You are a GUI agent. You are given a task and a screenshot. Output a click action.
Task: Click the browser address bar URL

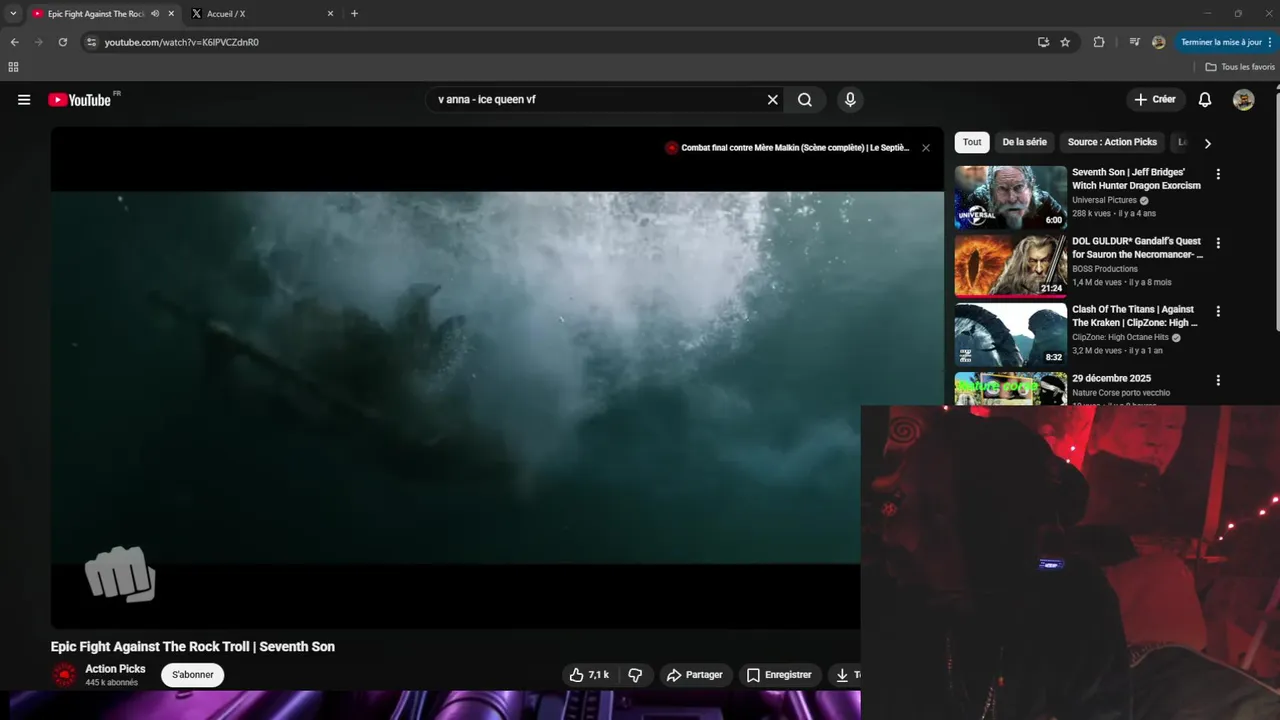click(181, 42)
